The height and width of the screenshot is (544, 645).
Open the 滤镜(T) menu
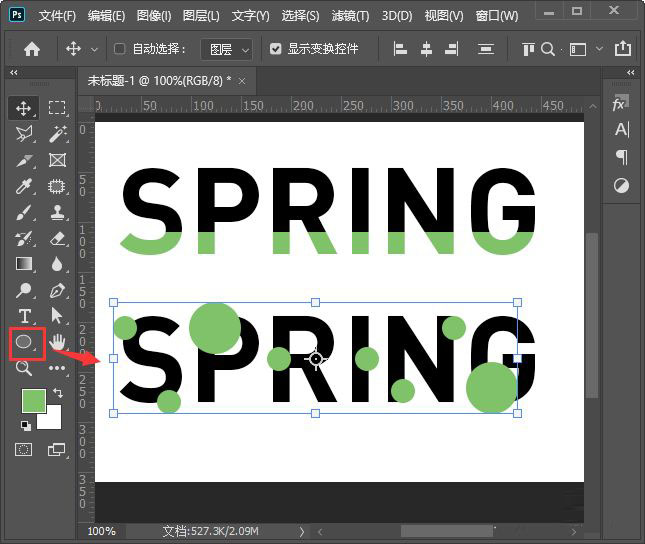coord(350,16)
